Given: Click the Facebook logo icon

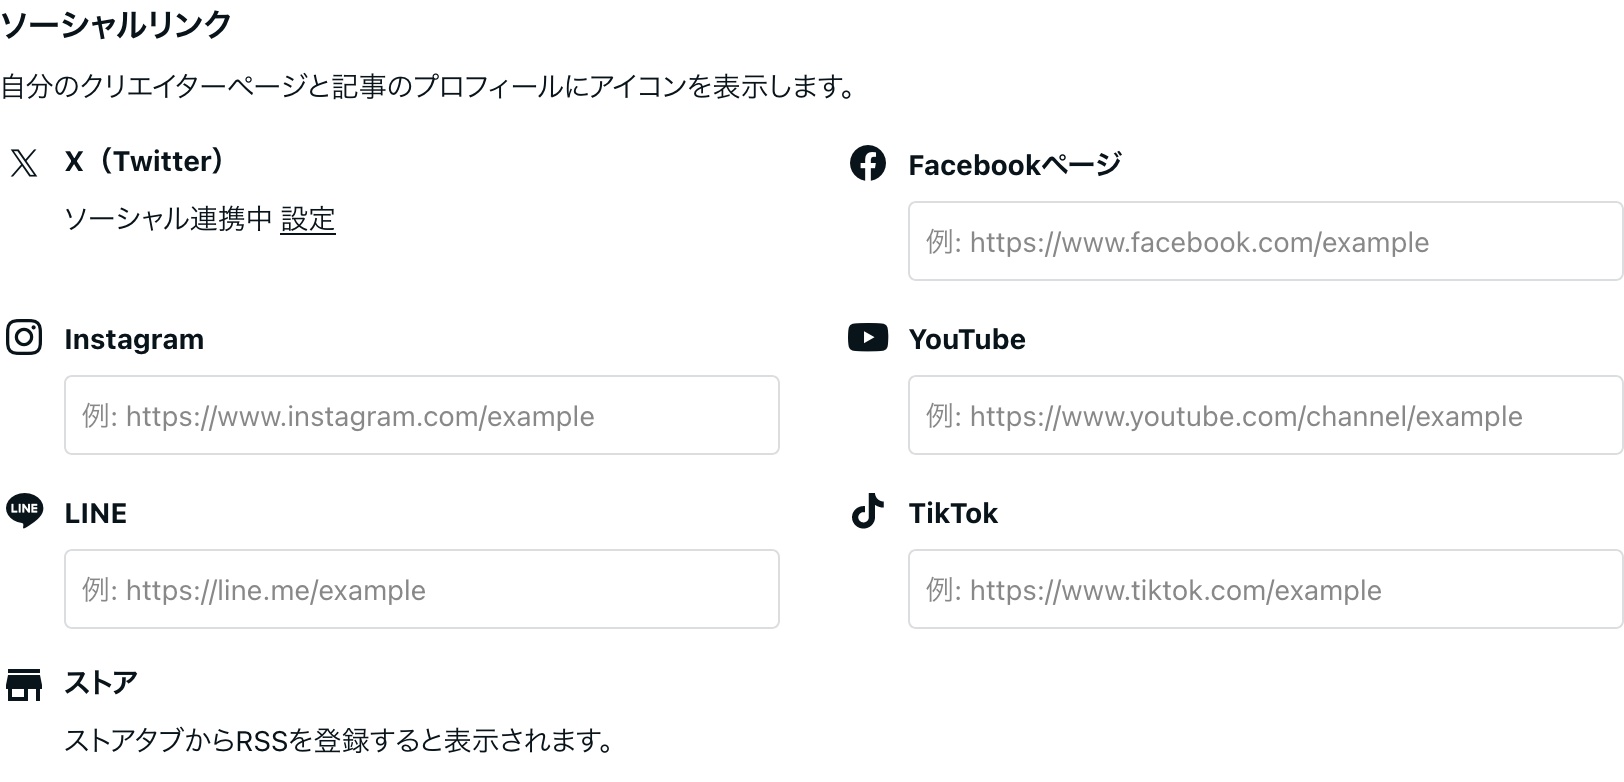Looking at the screenshot, I should [867, 163].
